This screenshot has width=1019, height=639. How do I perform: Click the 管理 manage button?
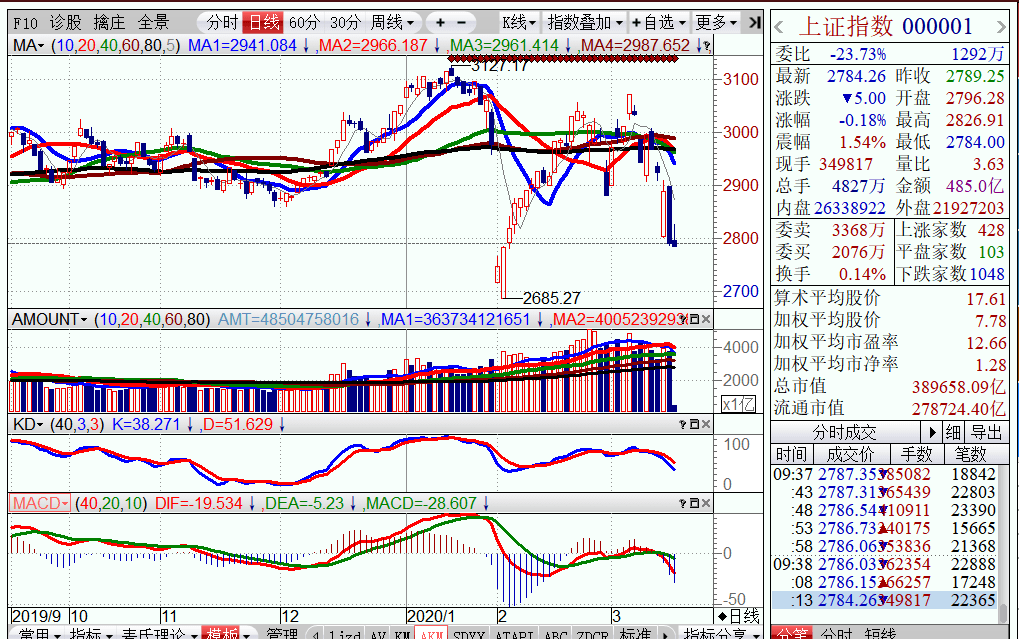282,634
